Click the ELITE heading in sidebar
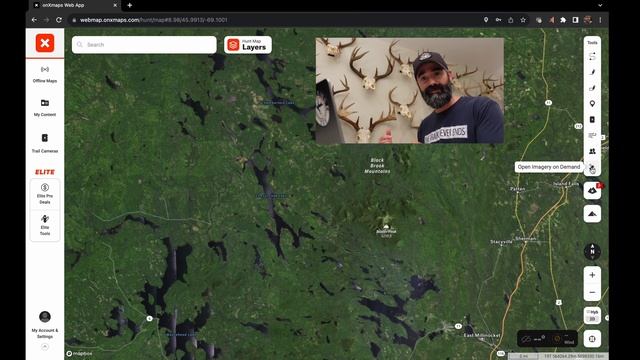The width and height of the screenshot is (640, 360). [x=45, y=172]
